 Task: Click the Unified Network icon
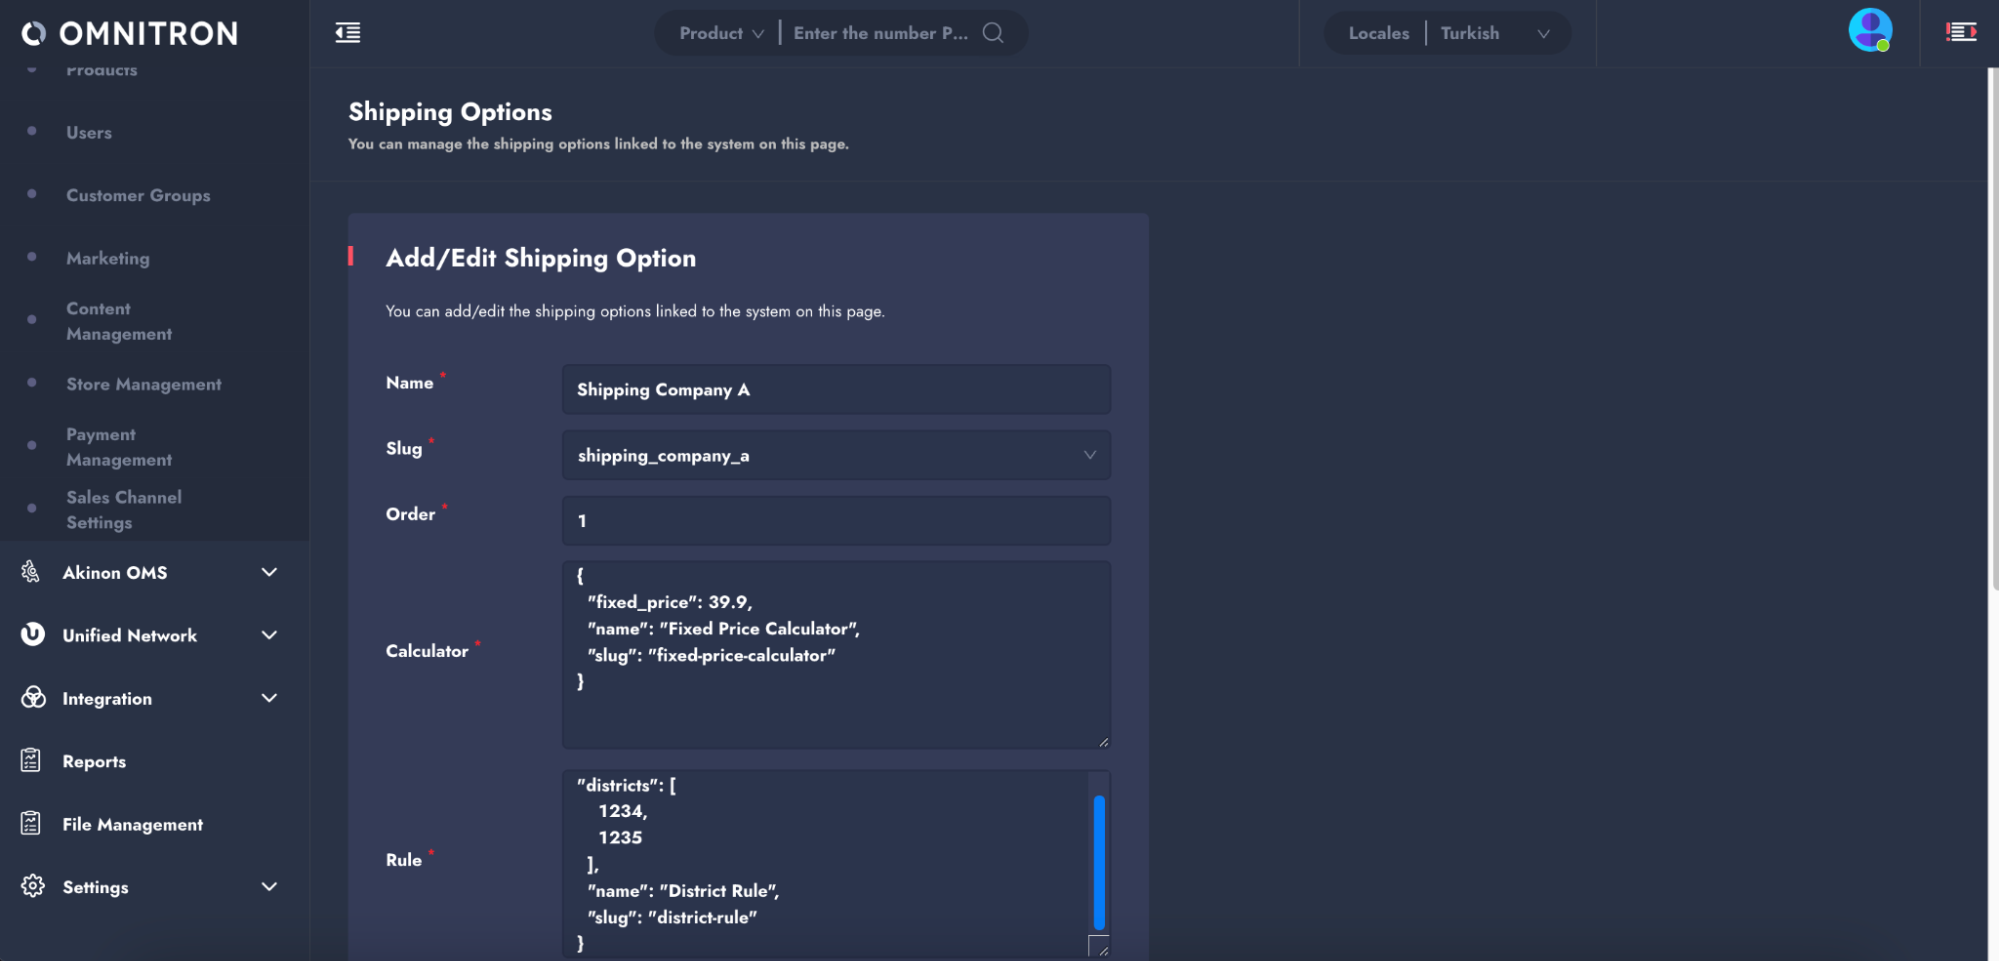(x=33, y=635)
